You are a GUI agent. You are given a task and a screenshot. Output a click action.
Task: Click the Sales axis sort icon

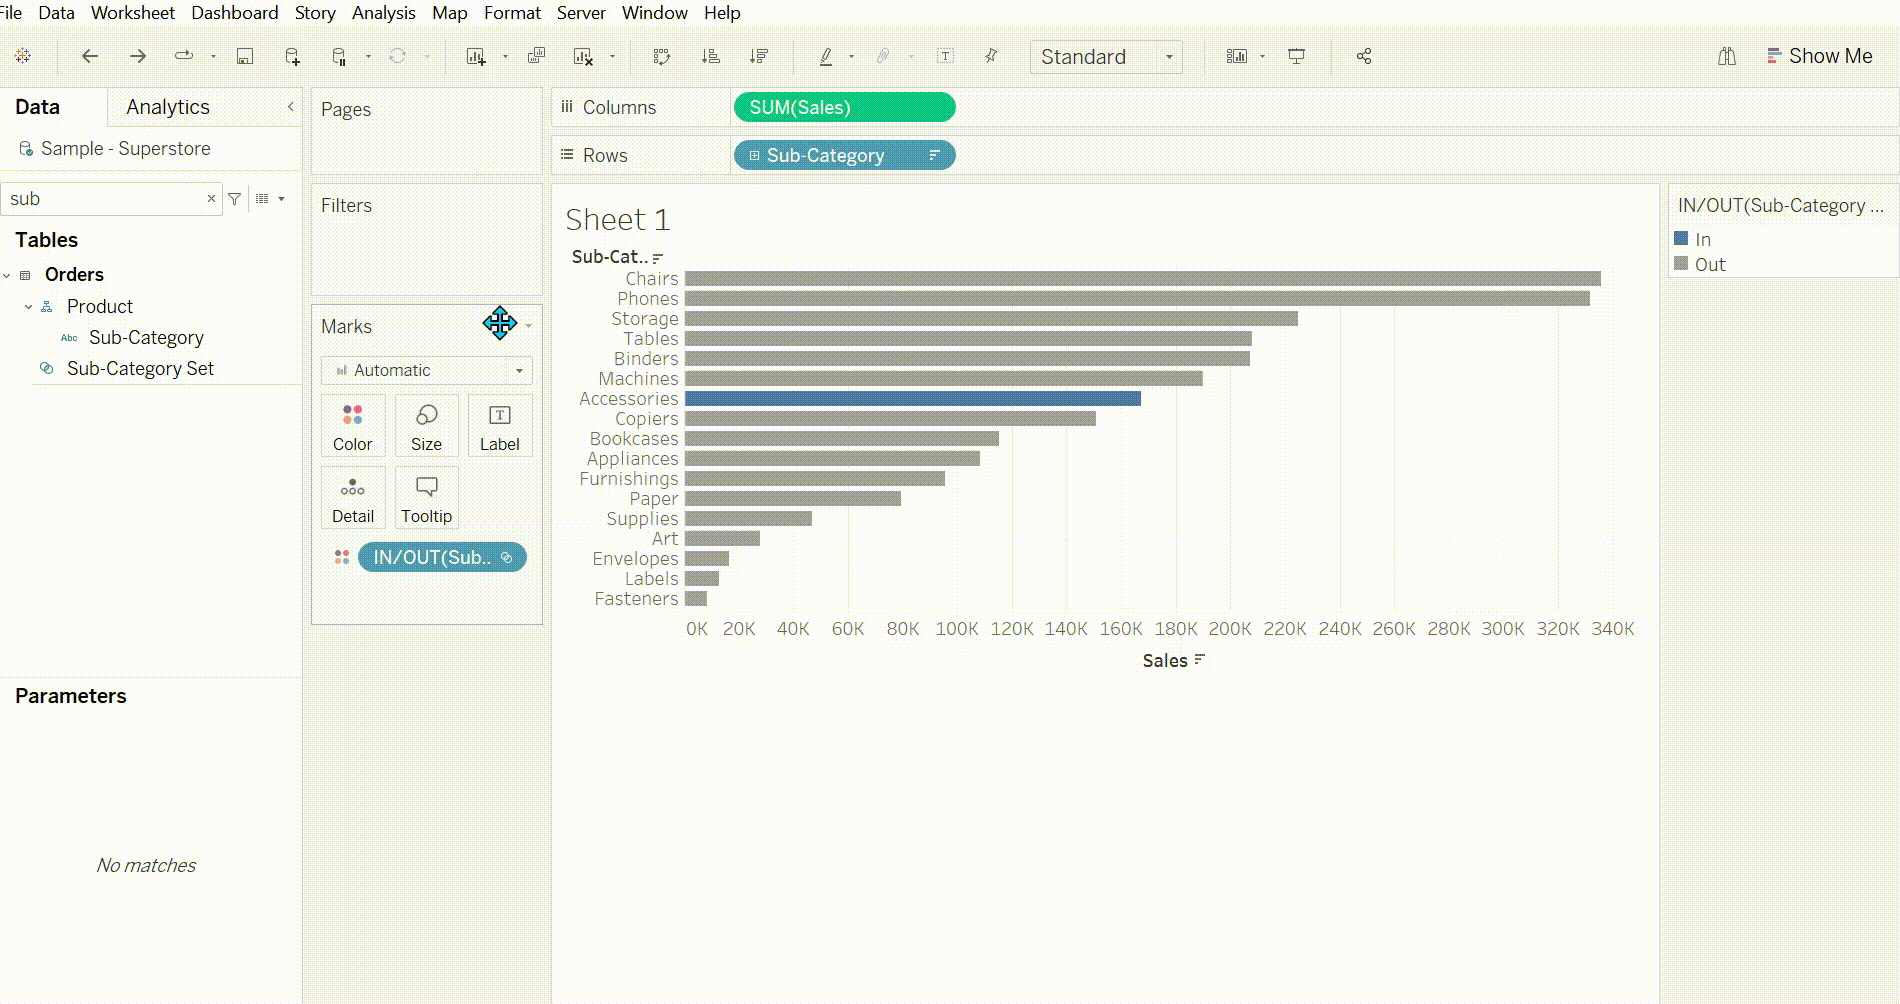[x=1200, y=660]
